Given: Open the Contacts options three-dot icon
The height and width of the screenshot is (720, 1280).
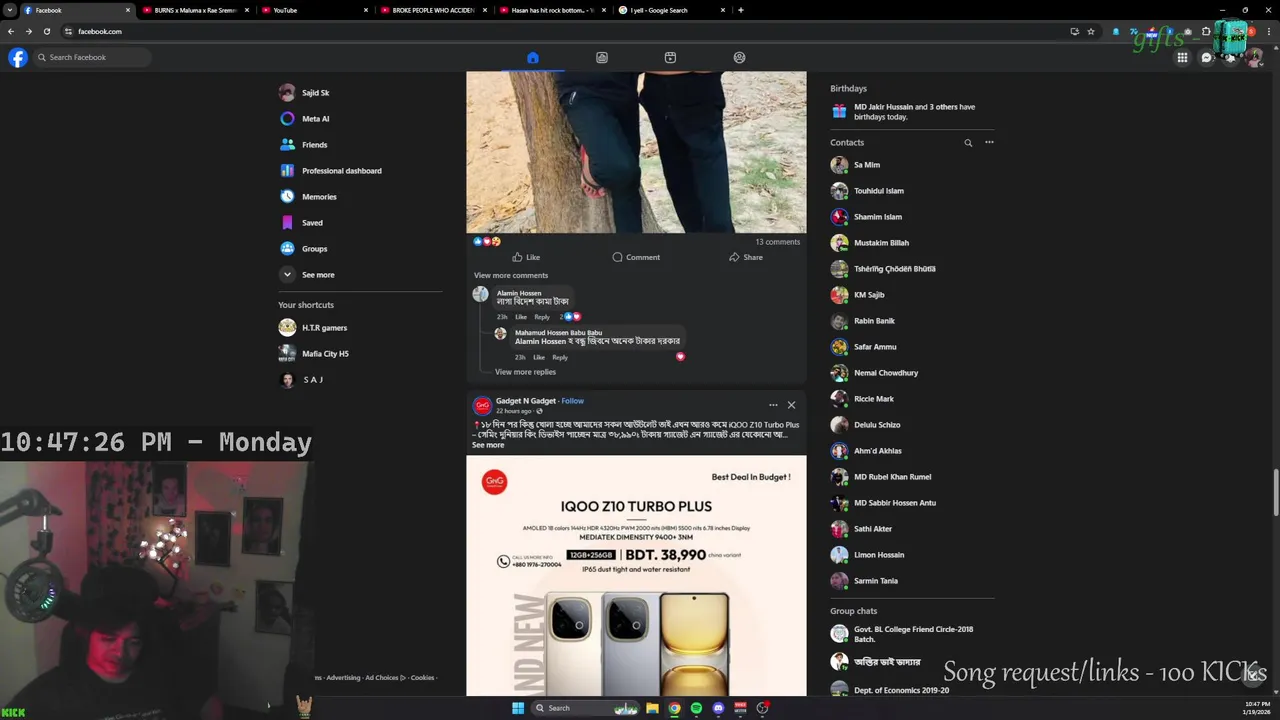Looking at the screenshot, I should [989, 142].
